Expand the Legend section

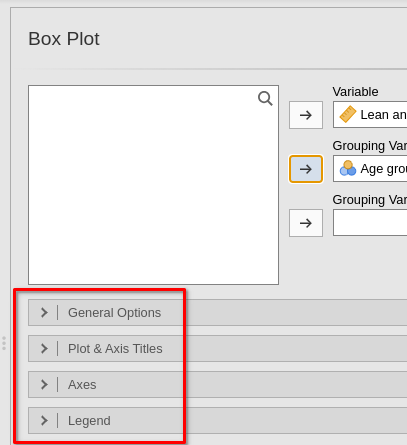(218, 420)
